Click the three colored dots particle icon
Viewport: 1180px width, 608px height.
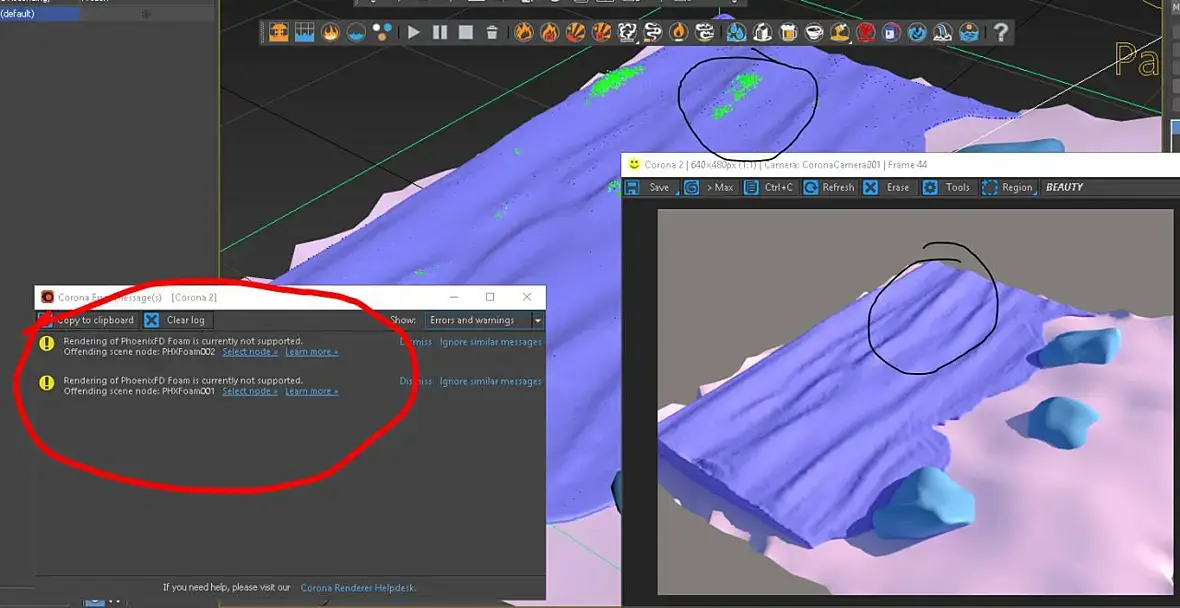[x=382, y=32]
